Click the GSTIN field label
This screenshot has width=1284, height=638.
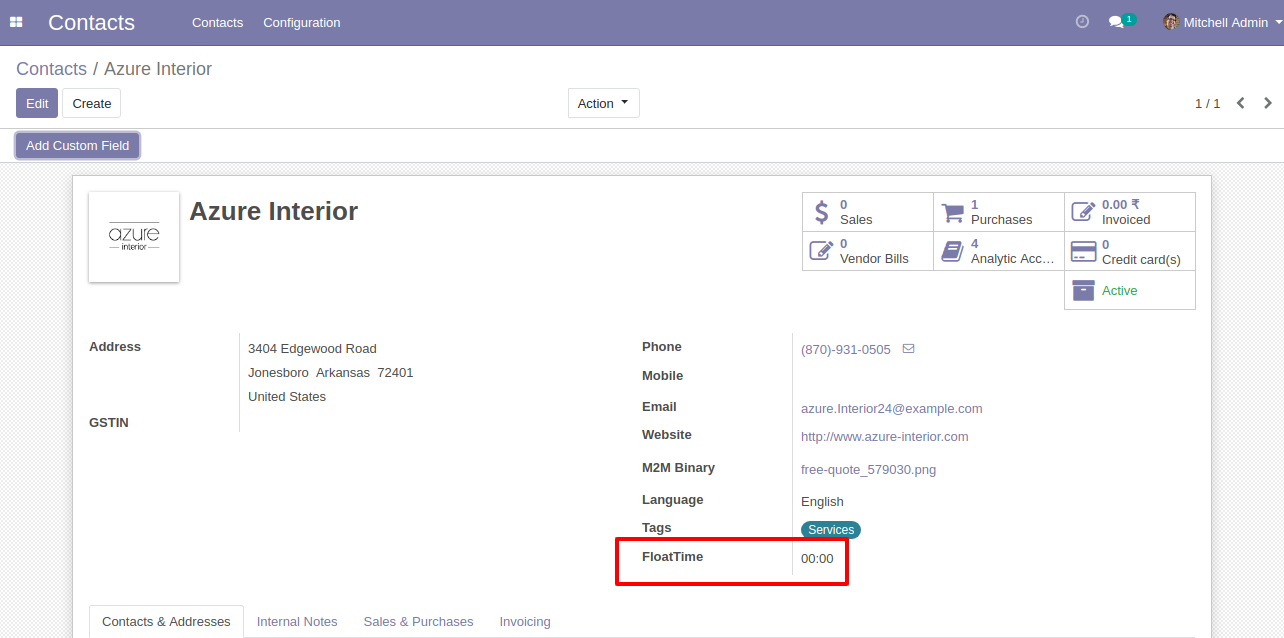tap(109, 422)
